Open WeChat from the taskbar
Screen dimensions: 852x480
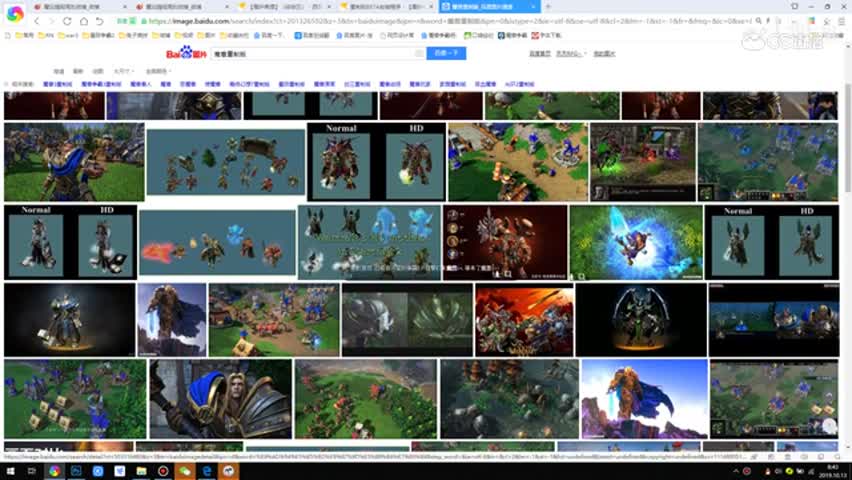click(x=185, y=471)
